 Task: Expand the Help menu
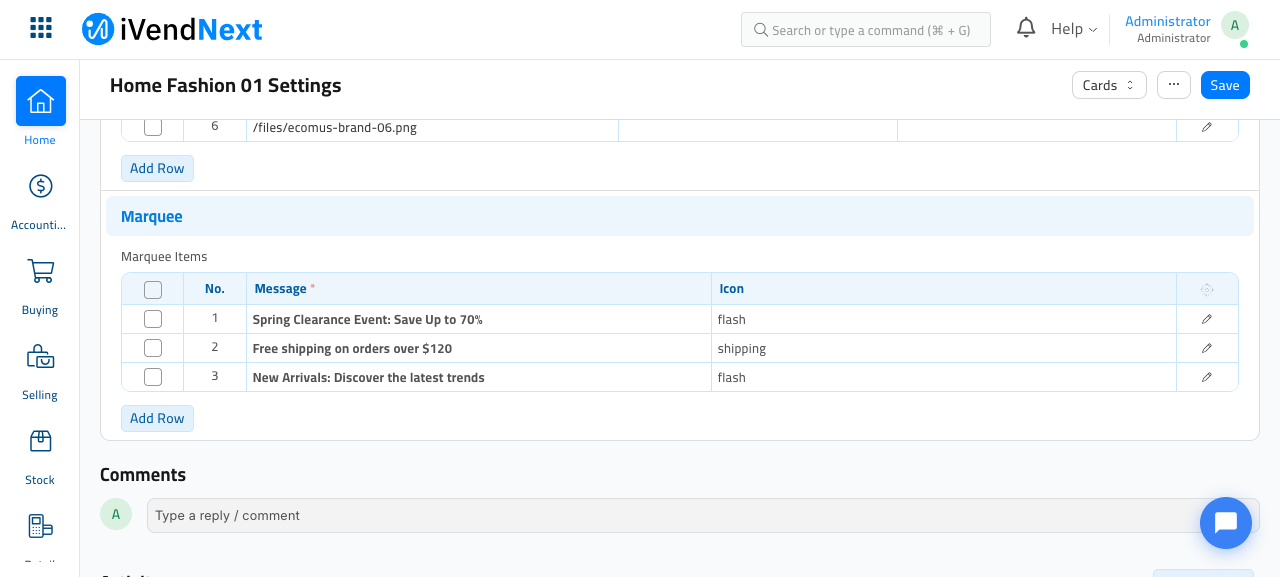[x=1074, y=29]
